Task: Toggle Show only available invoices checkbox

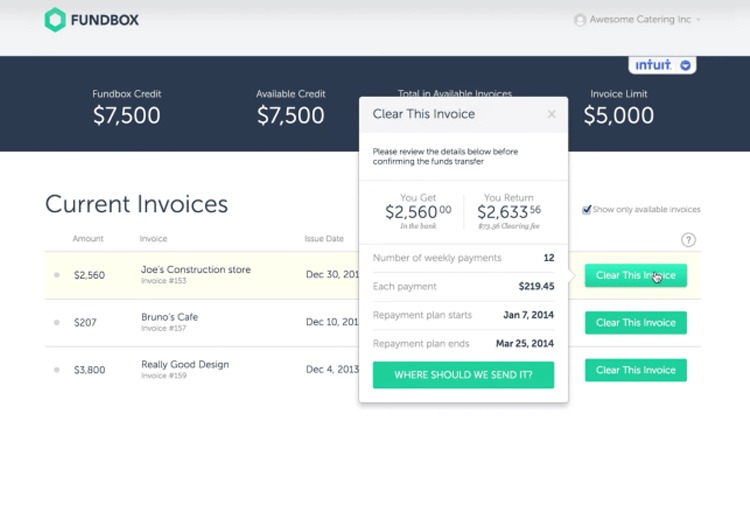Action: [x=586, y=209]
